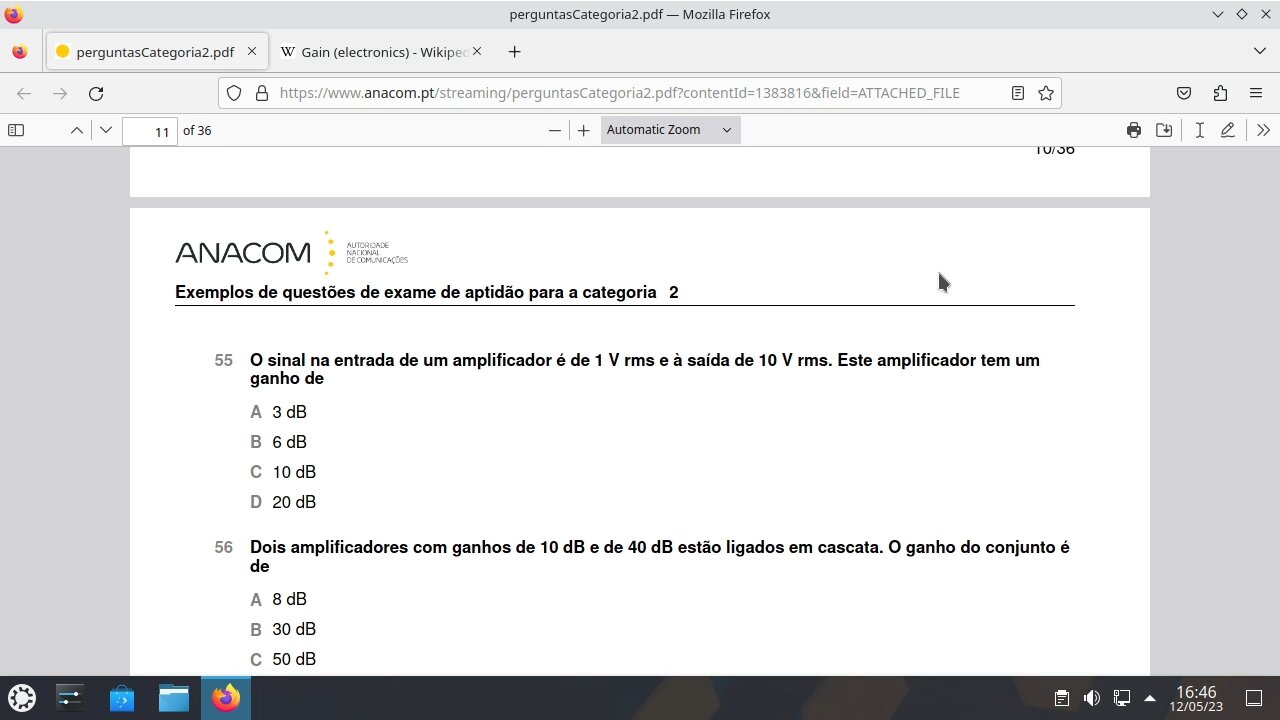Select answer text '6 dB'
This screenshot has width=1280, height=720.
[289, 442]
